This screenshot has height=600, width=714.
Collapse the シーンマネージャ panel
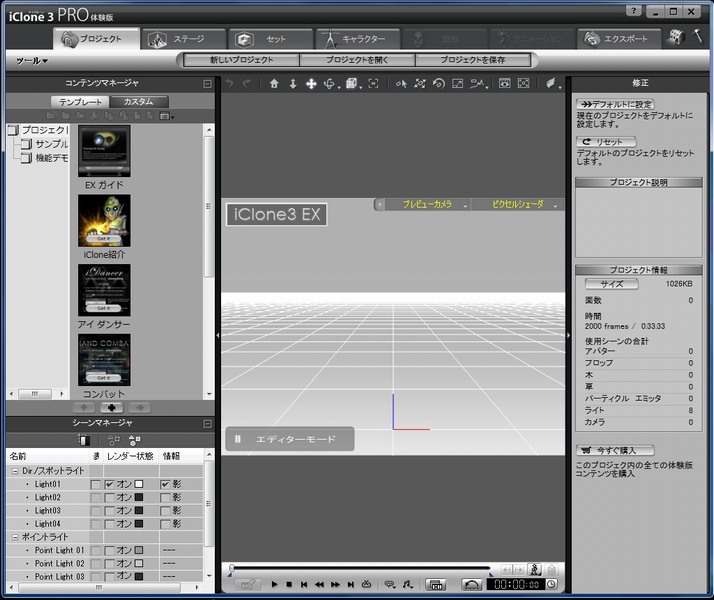[207, 424]
